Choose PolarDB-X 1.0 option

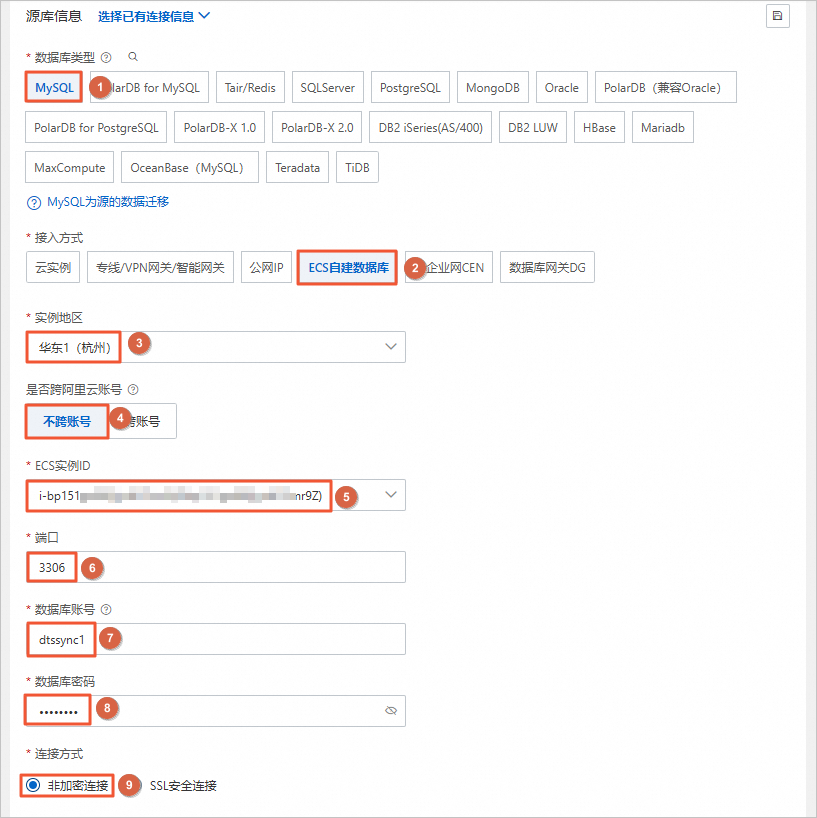[220, 127]
